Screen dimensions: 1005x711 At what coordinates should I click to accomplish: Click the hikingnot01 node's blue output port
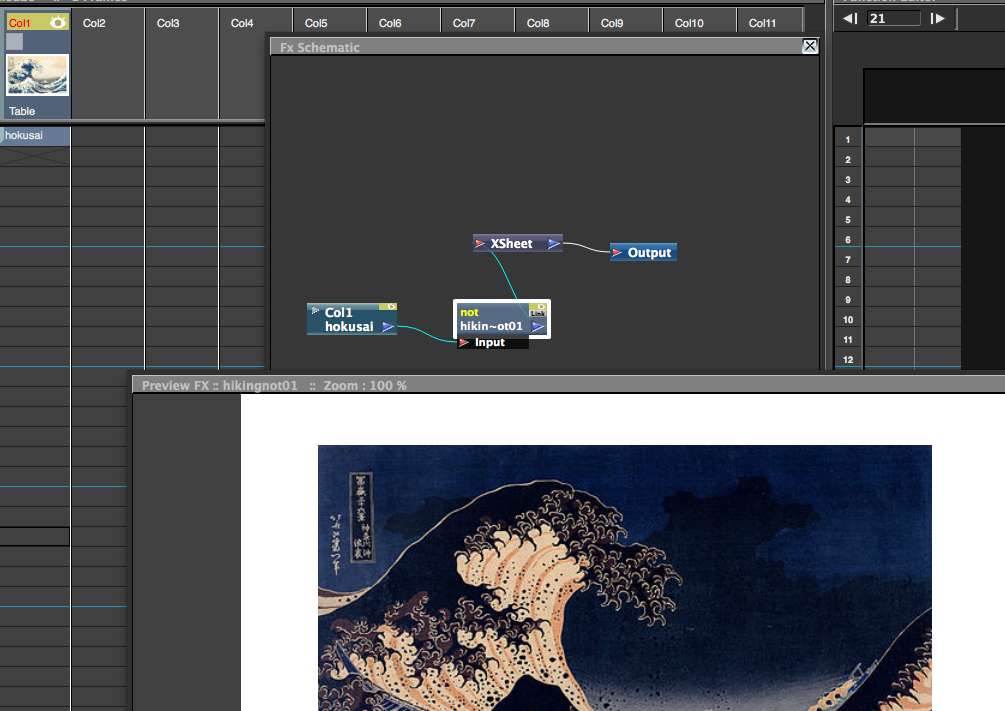pyautogui.click(x=538, y=326)
